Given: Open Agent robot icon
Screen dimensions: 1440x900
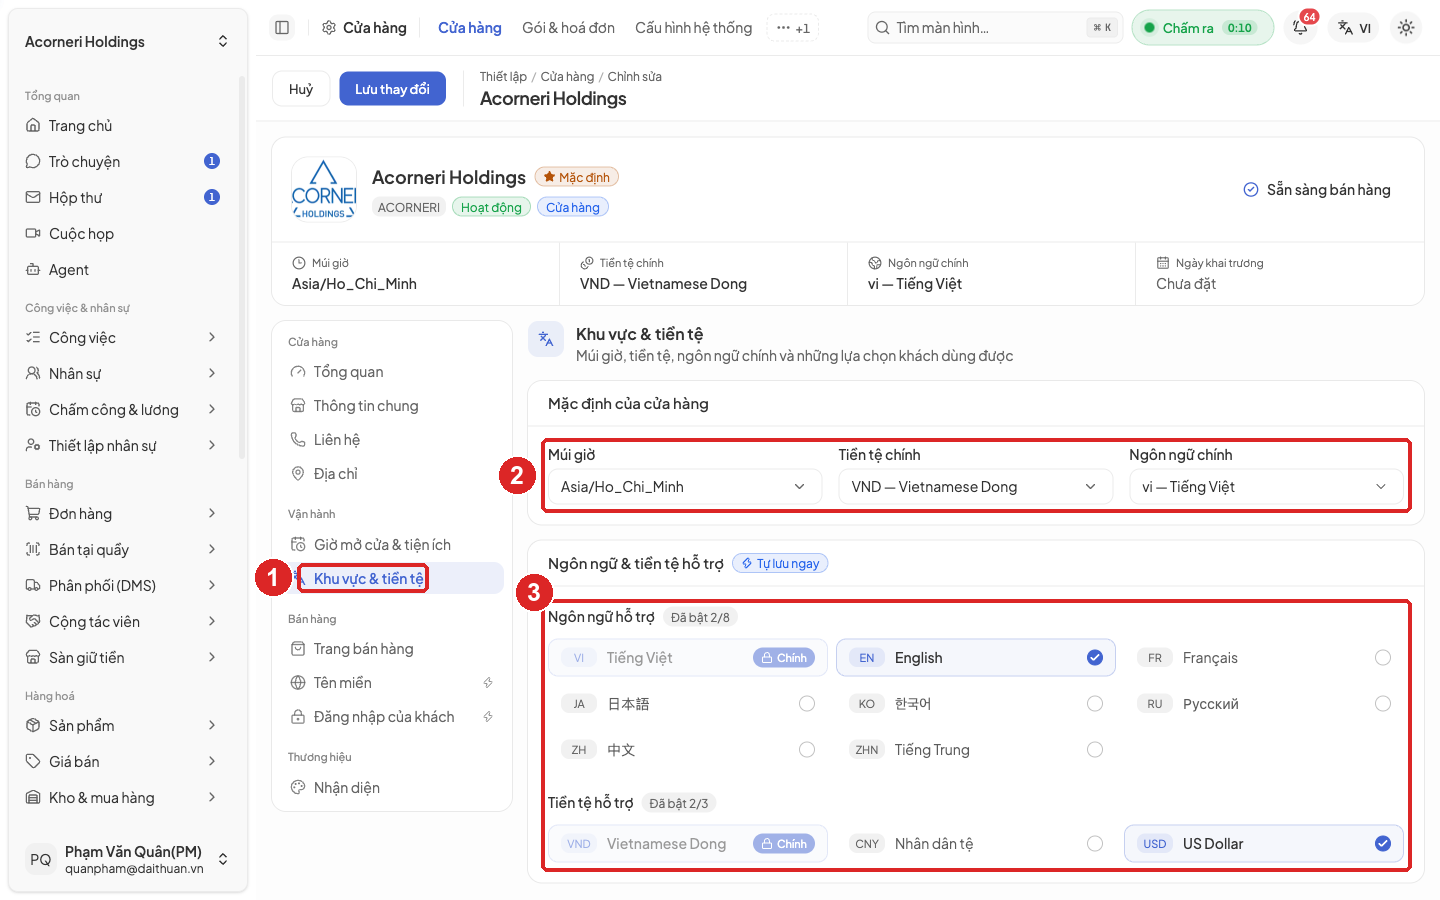Looking at the screenshot, I should (x=33, y=270).
